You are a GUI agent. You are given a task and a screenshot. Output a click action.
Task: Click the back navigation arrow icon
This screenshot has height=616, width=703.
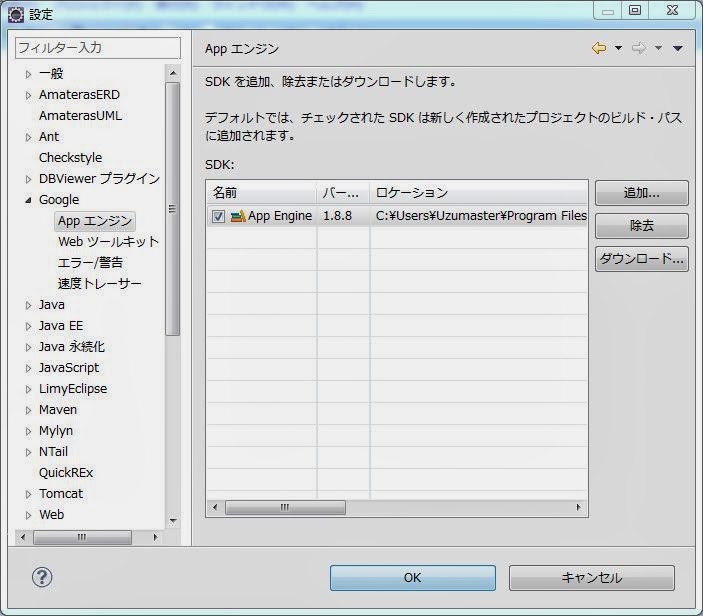(599, 48)
